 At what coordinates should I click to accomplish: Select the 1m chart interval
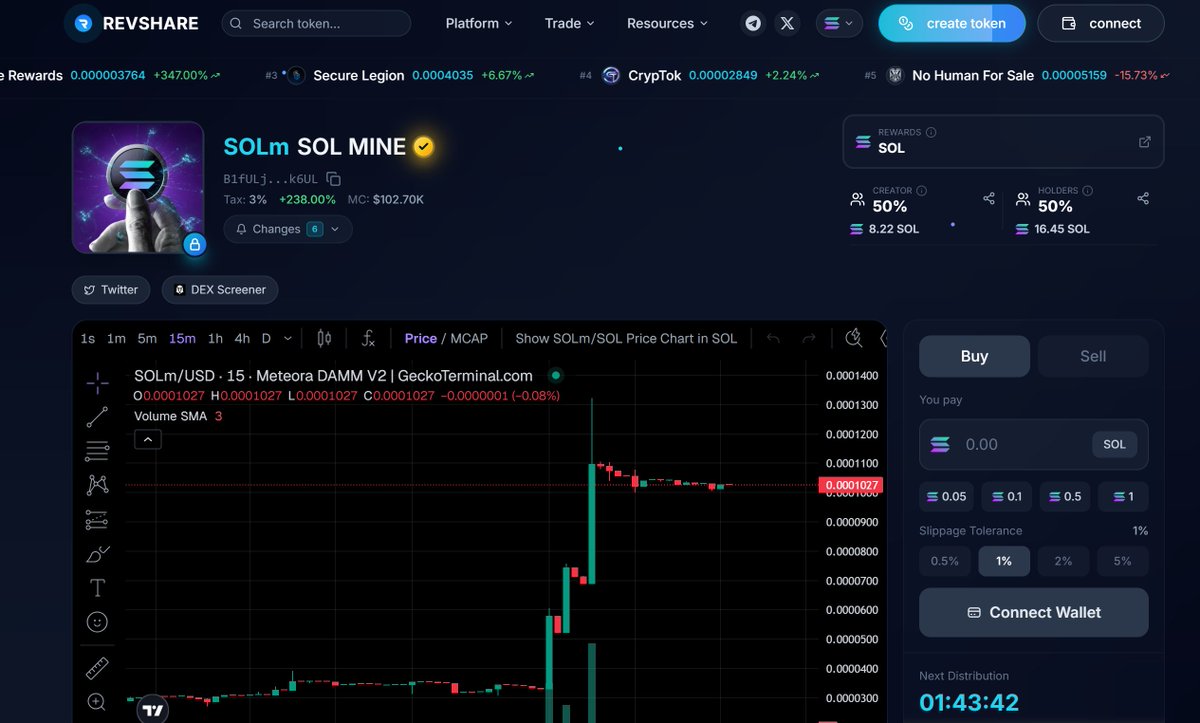[116, 338]
